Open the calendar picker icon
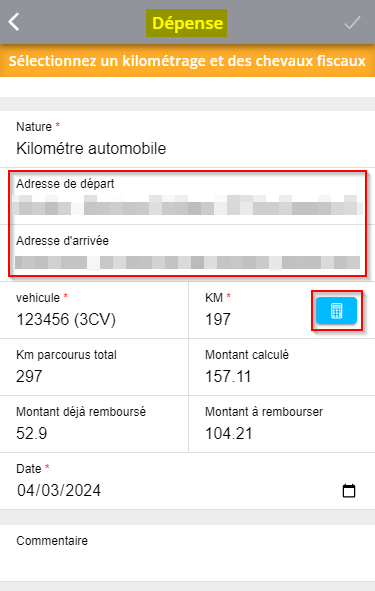The image size is (375, 591). pyautogui.click(x=349, y=491)
